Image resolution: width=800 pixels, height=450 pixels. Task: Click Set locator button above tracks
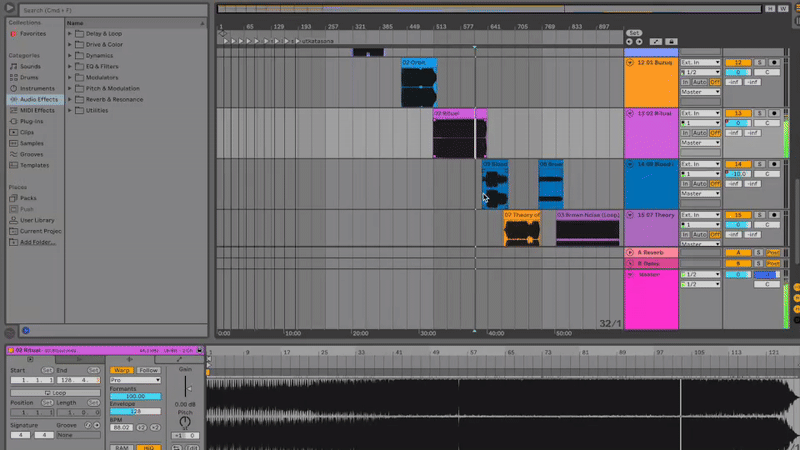634,33
